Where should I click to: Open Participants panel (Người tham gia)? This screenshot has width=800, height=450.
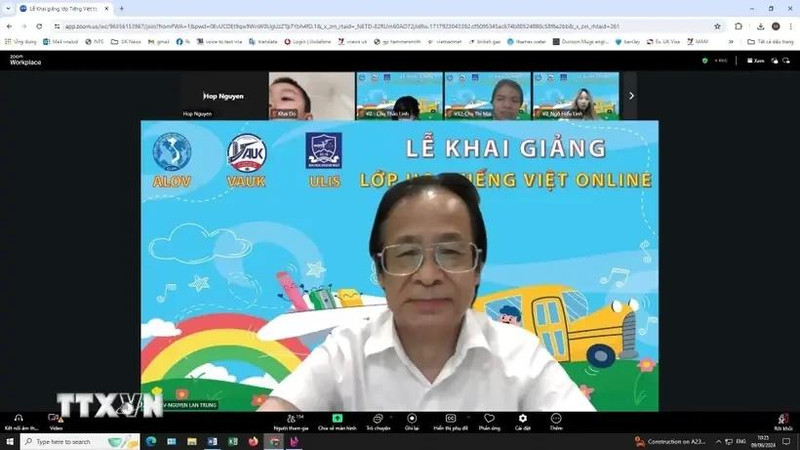[x=291, y=422]
